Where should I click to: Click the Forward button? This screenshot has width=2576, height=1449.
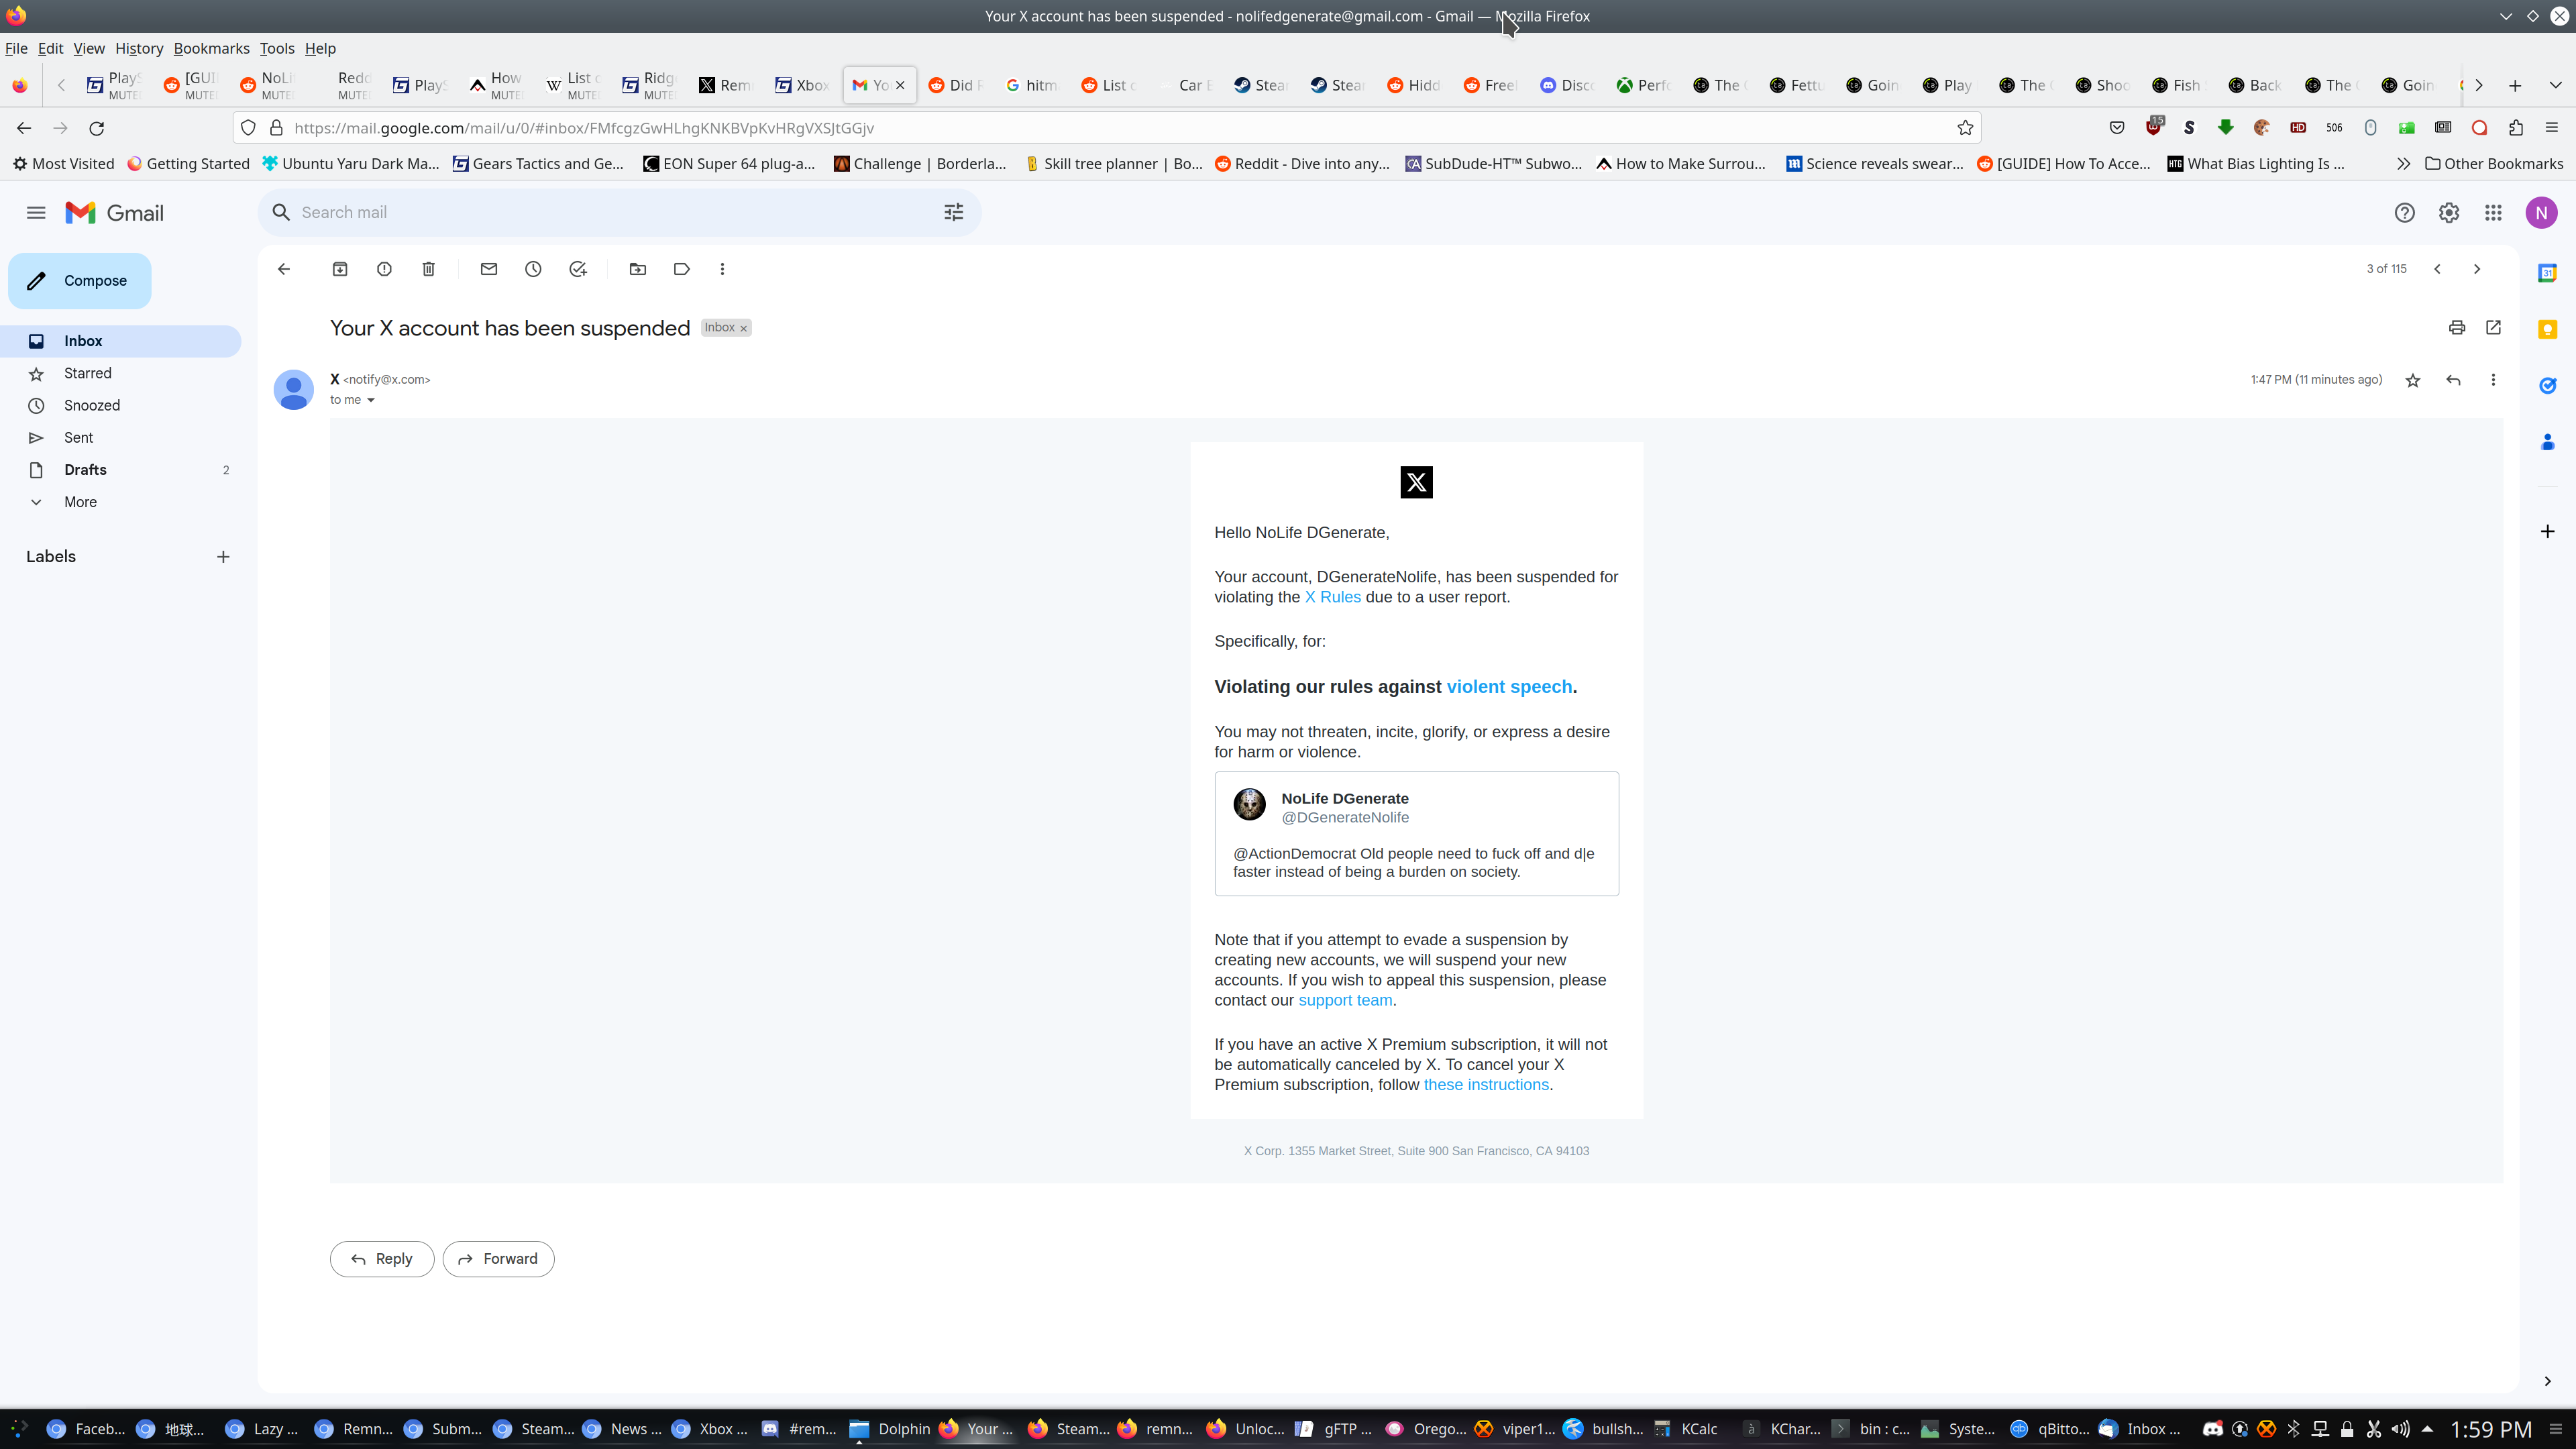tap(498, 1259)
